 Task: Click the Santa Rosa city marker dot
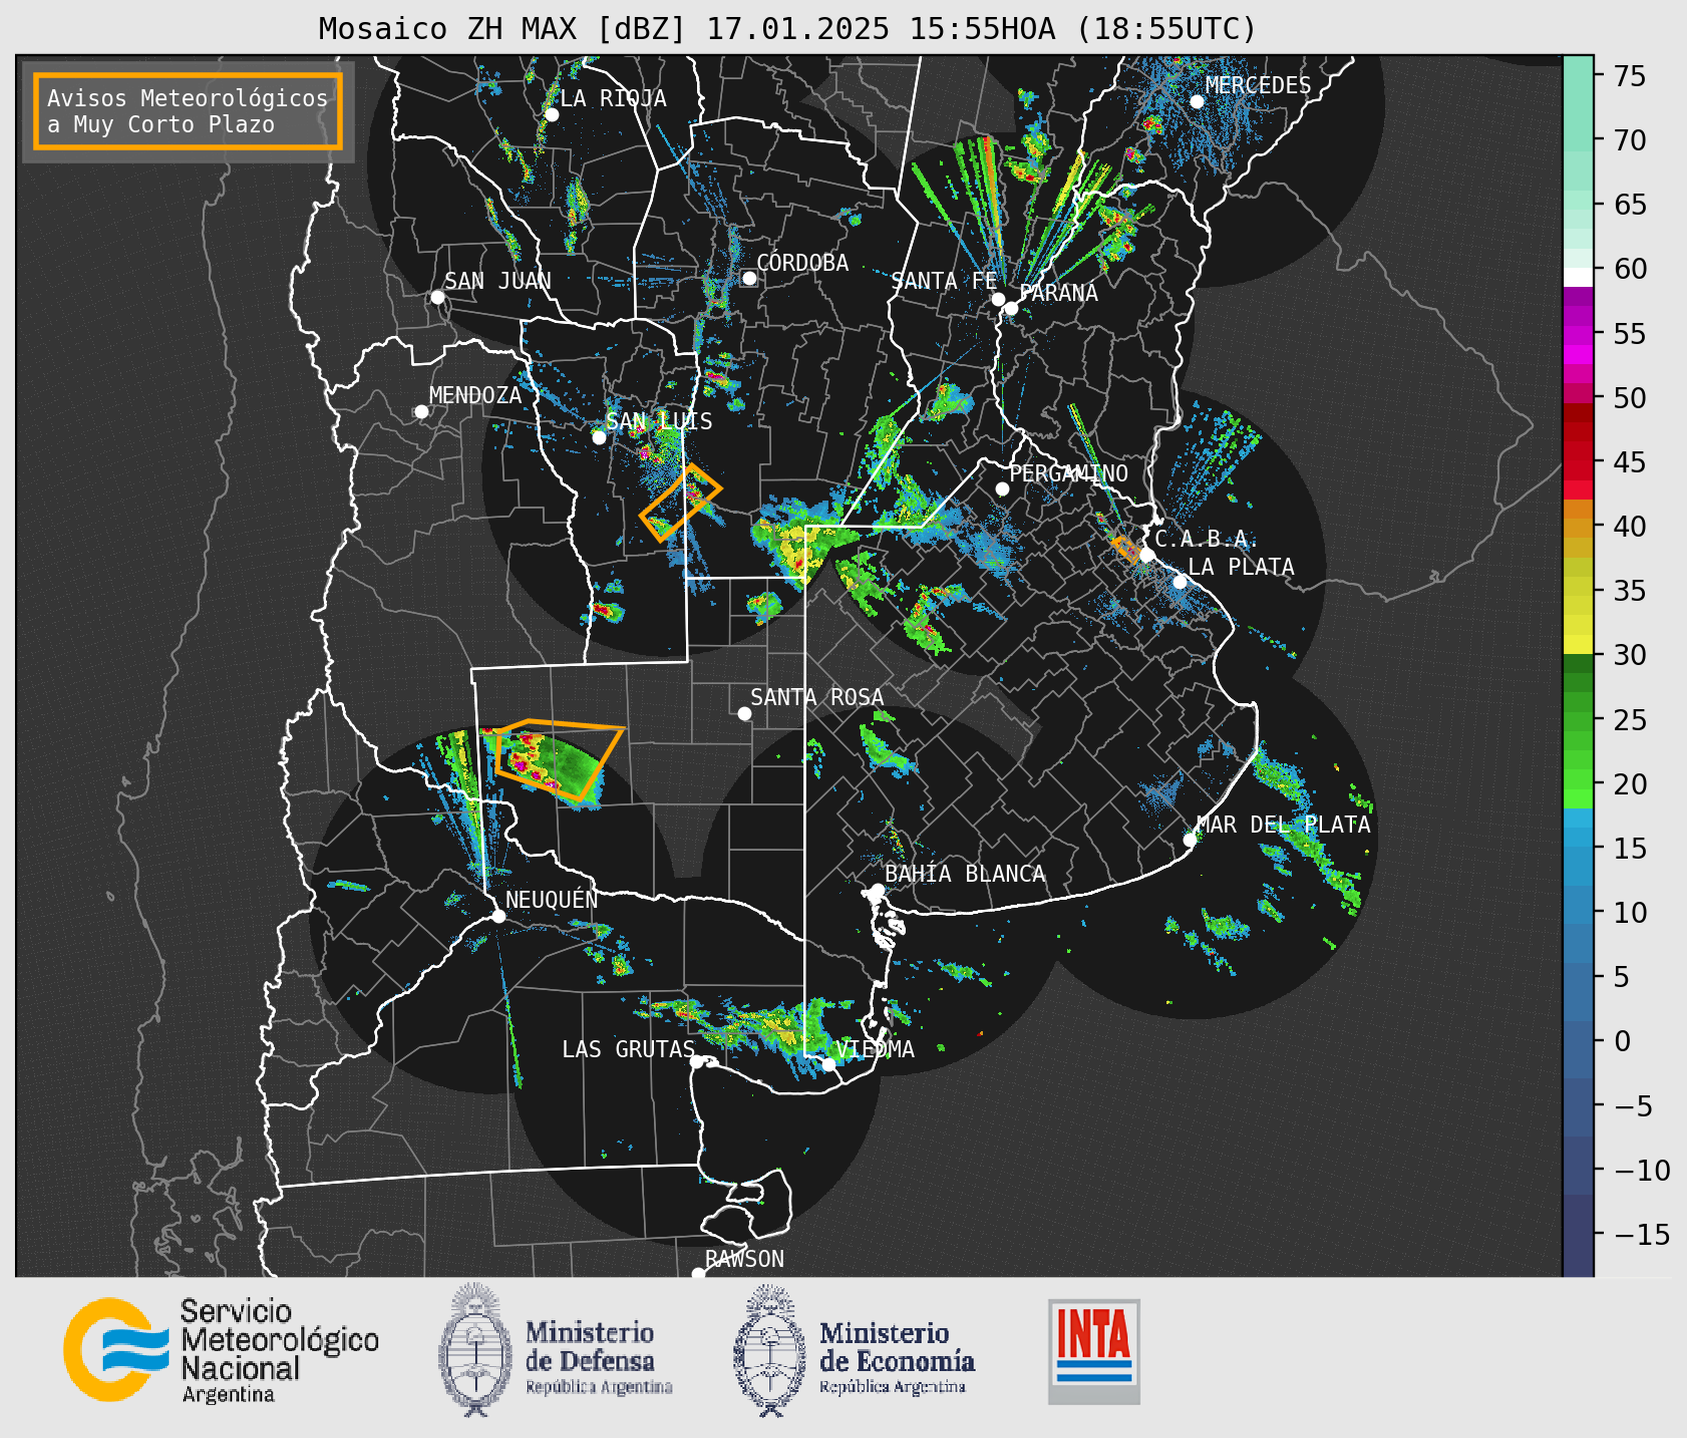(x=744, y=713)
